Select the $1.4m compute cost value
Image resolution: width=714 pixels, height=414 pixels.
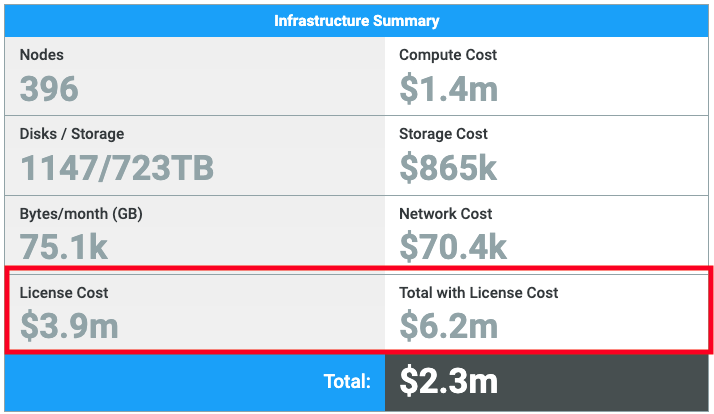446,89
